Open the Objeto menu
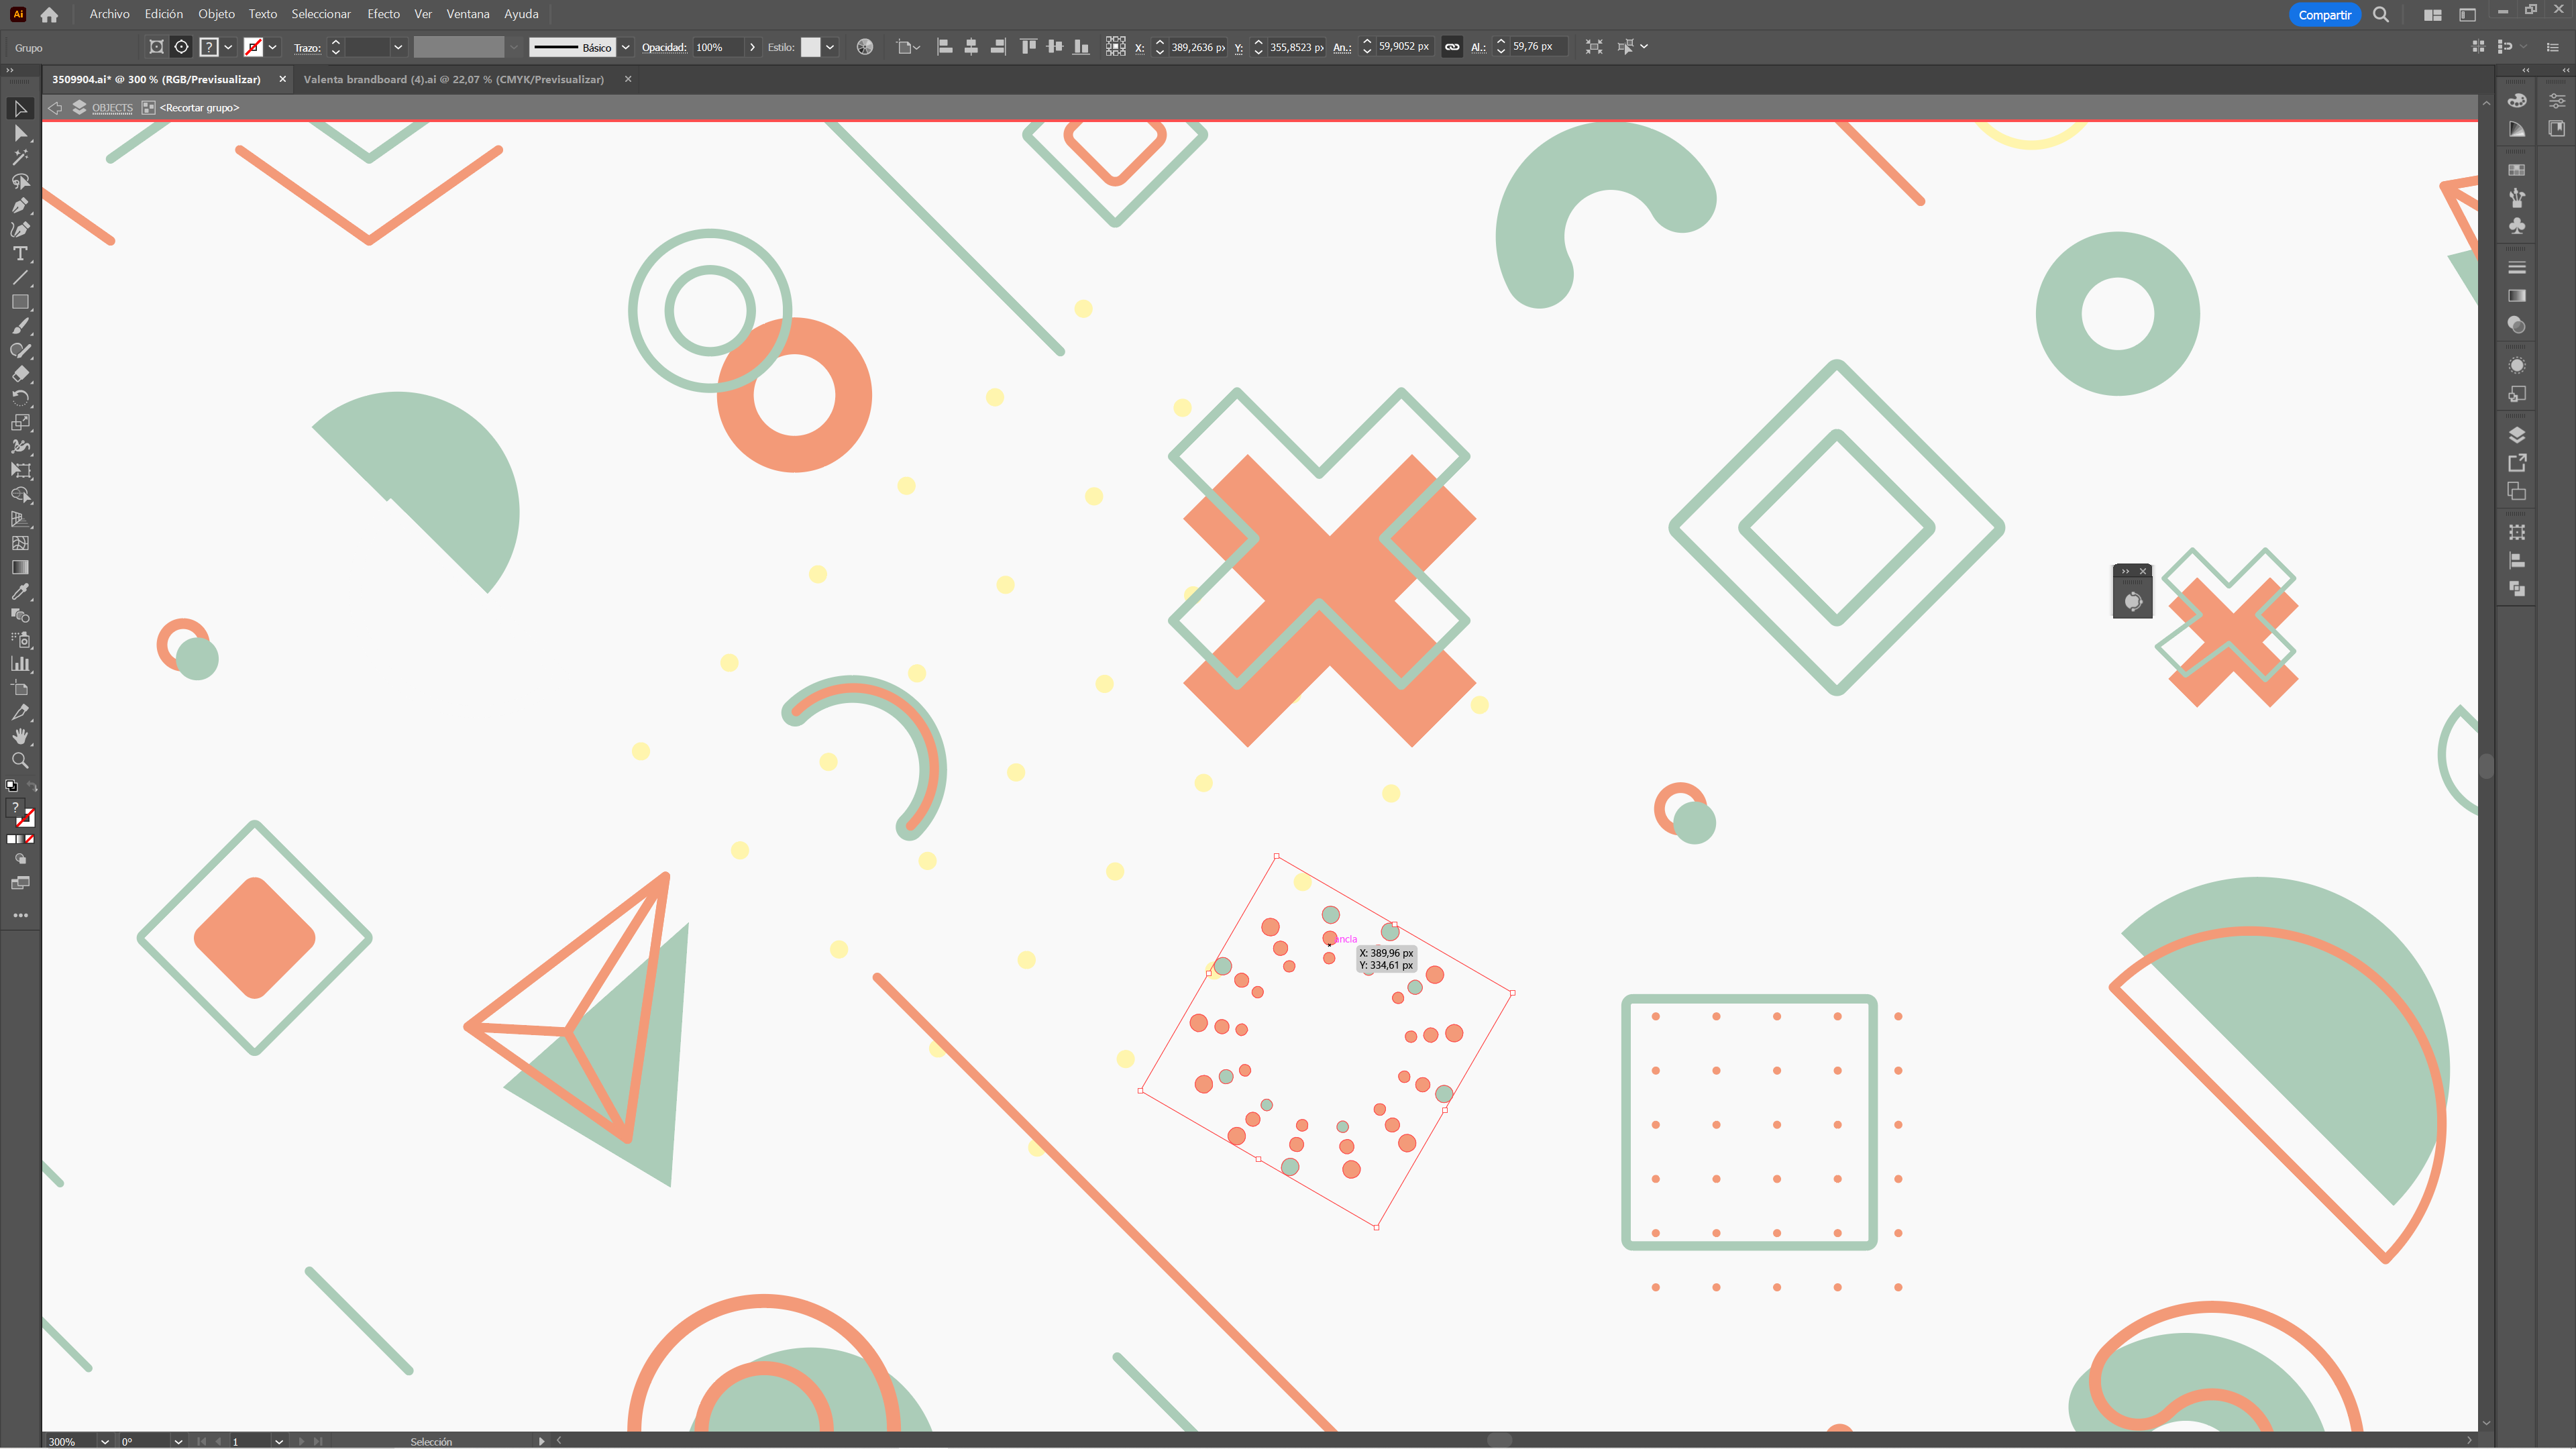This screenshot has width=2576, height=1449. tap(216, 14)
